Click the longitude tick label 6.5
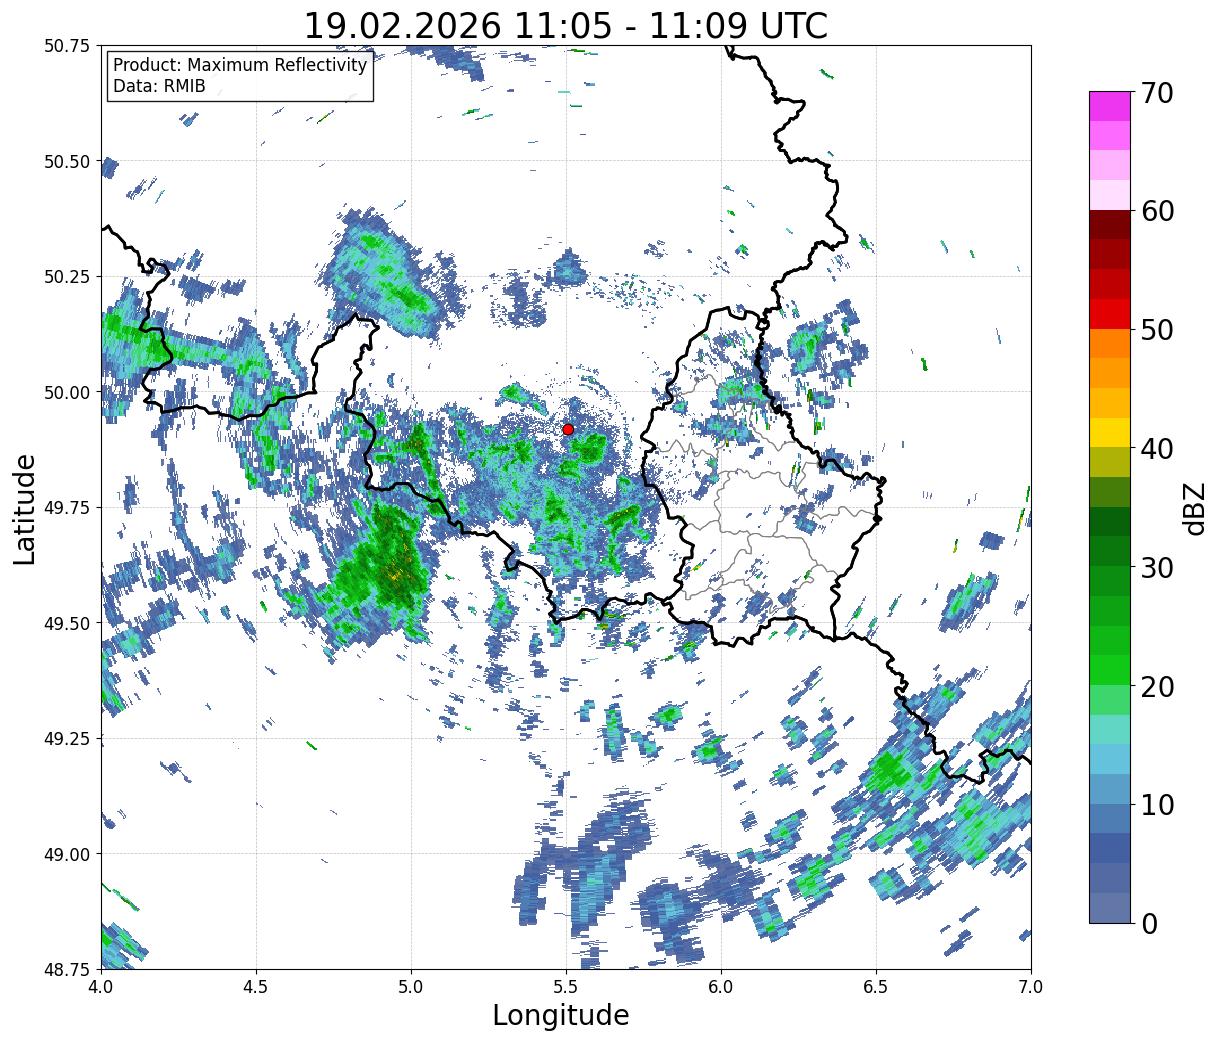The height and width of the screenshot is (1040, 1219). [876, 988]
